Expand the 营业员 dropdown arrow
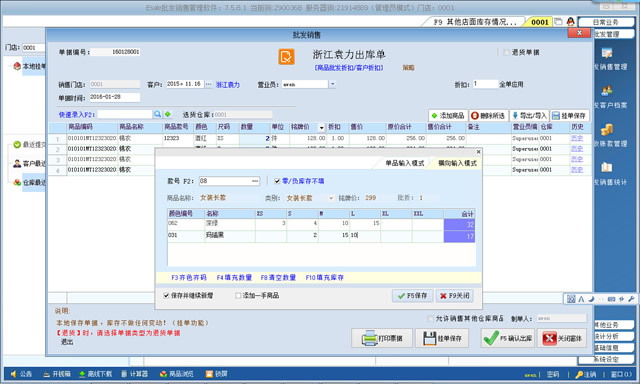 332,84
